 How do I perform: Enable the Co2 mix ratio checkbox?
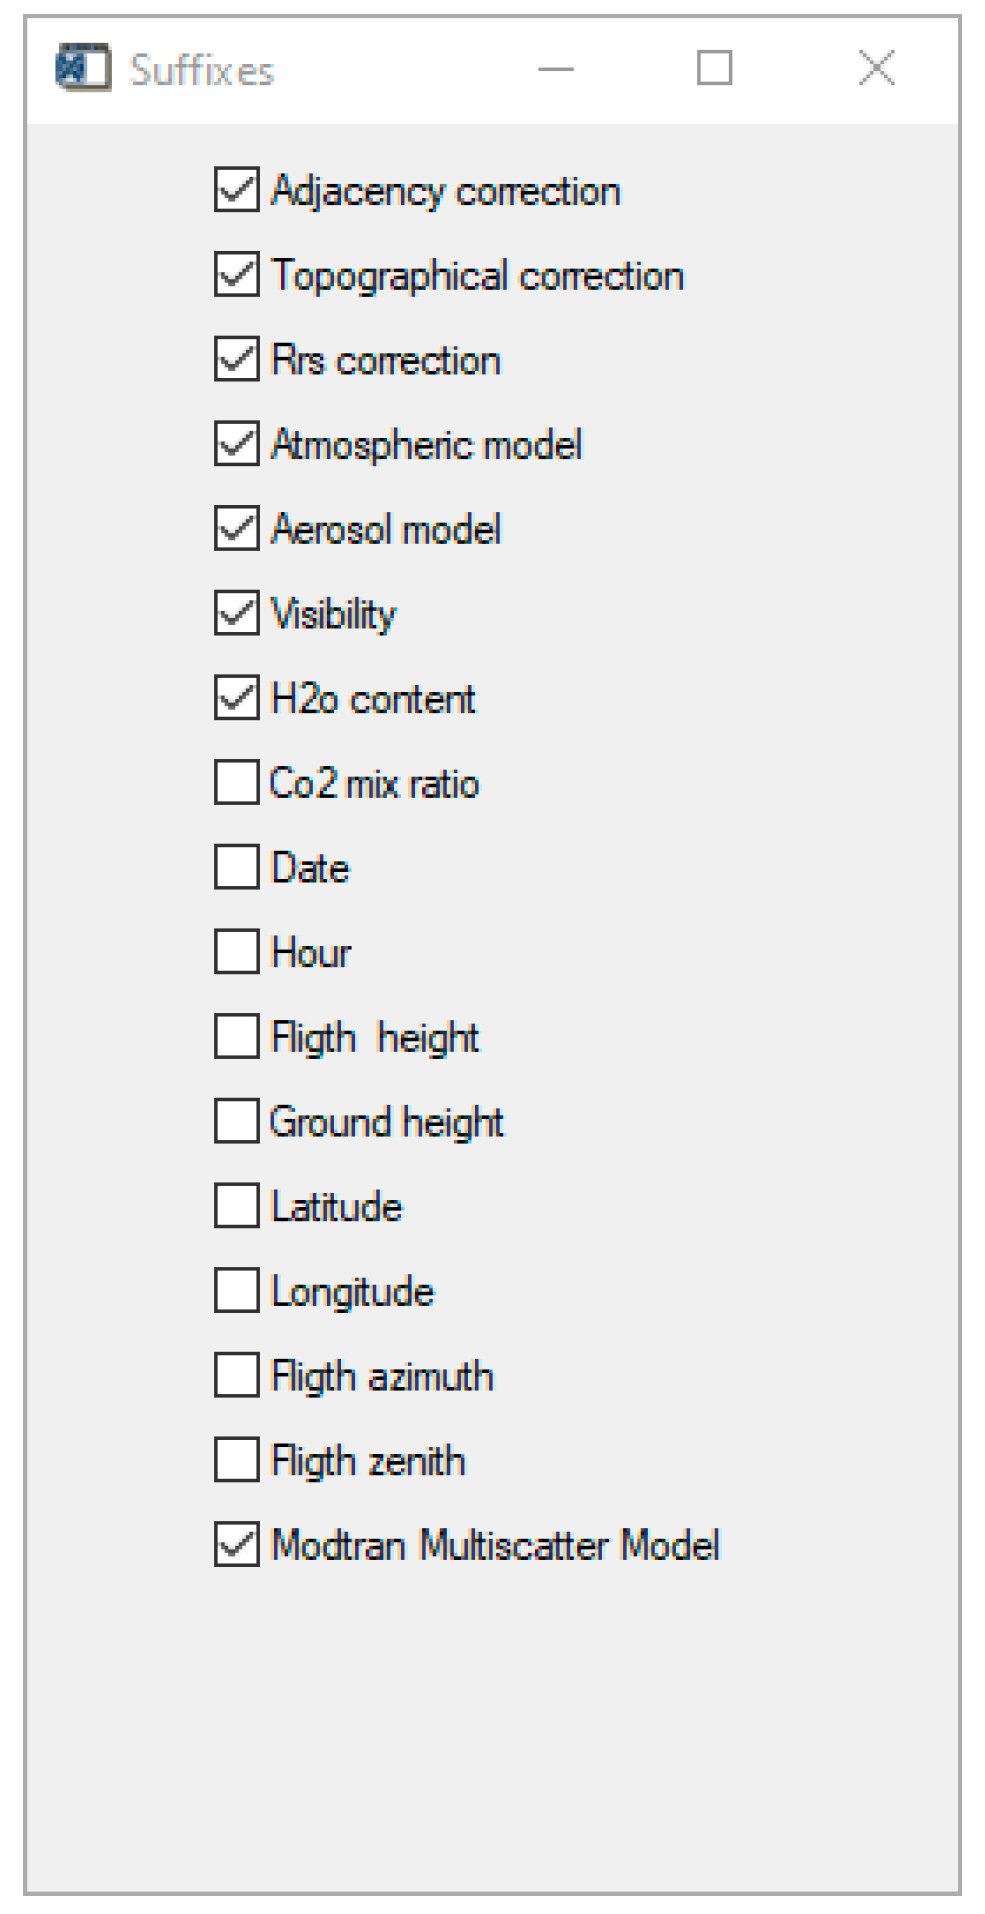[236, 783]
